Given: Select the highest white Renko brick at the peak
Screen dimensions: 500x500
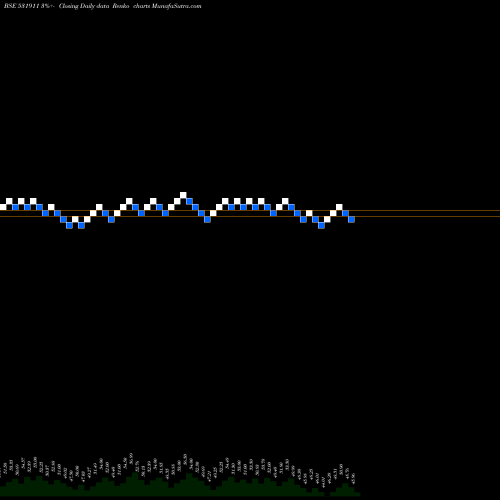Looking at the screenshot, I should point(183,195).
